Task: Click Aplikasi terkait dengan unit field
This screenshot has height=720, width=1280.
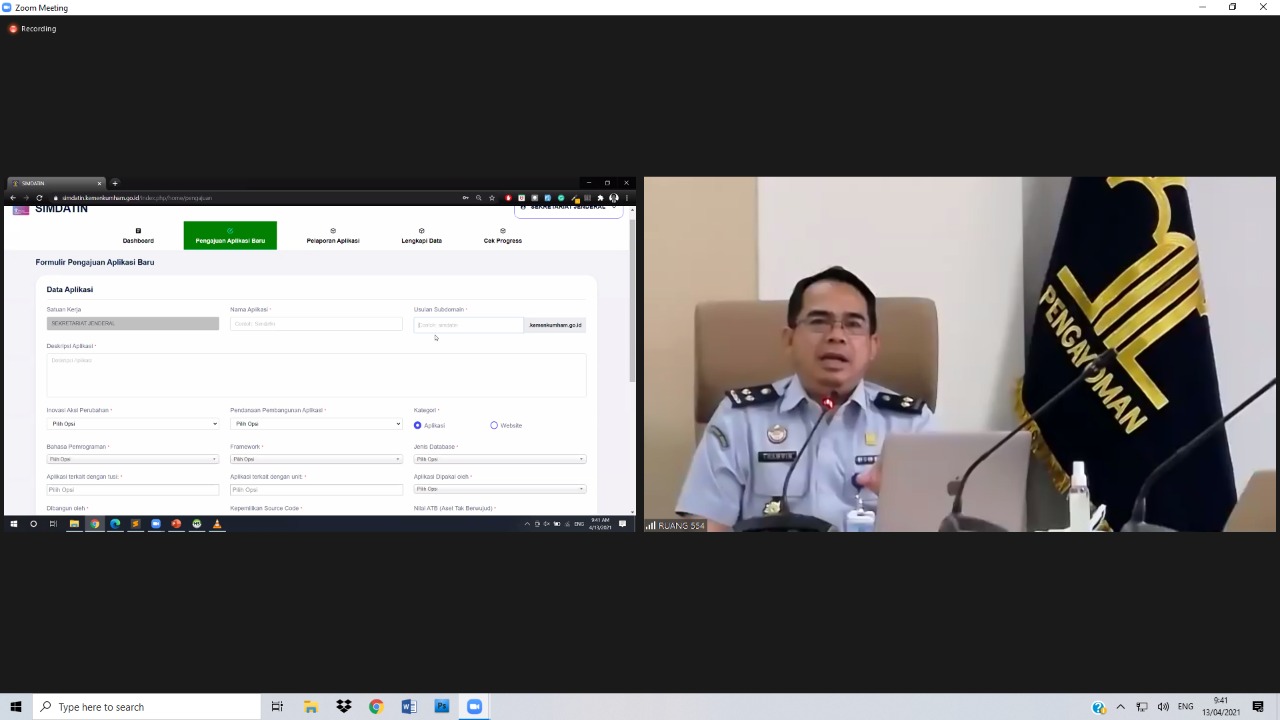Action: 316,490
